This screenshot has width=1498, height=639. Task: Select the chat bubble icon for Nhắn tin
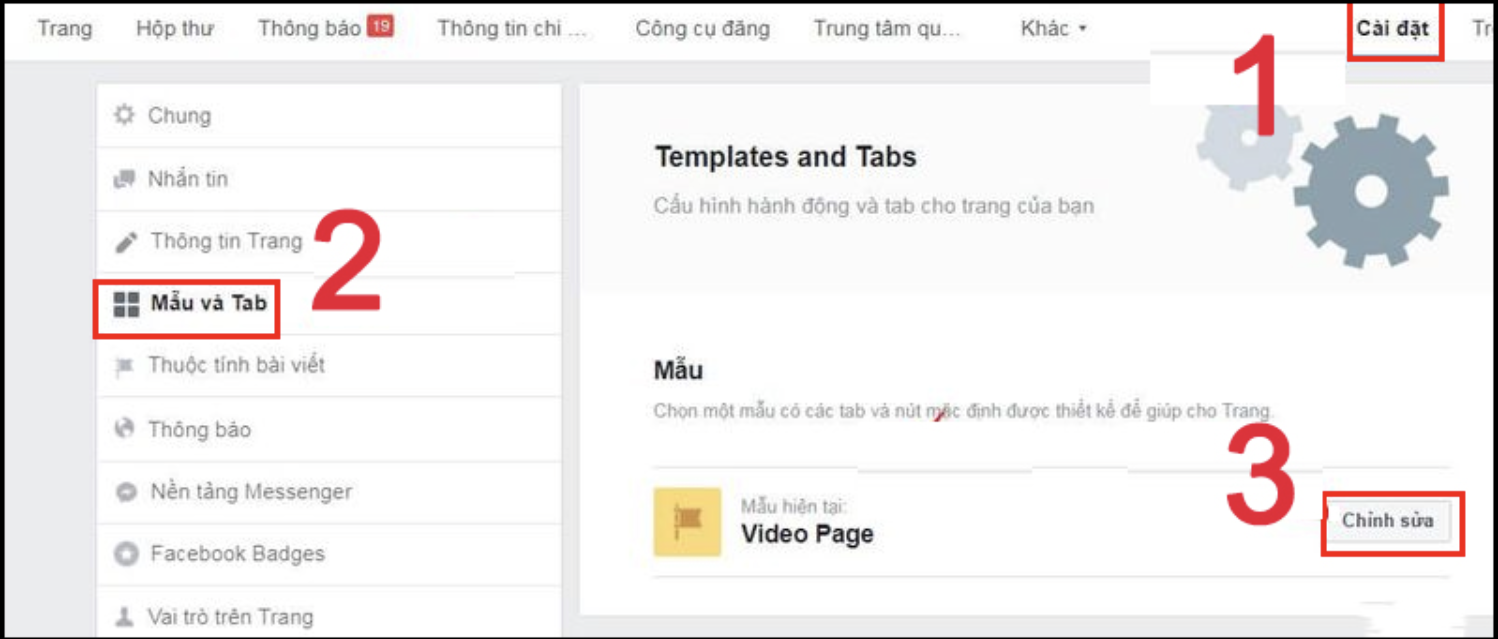click(126, 178)
